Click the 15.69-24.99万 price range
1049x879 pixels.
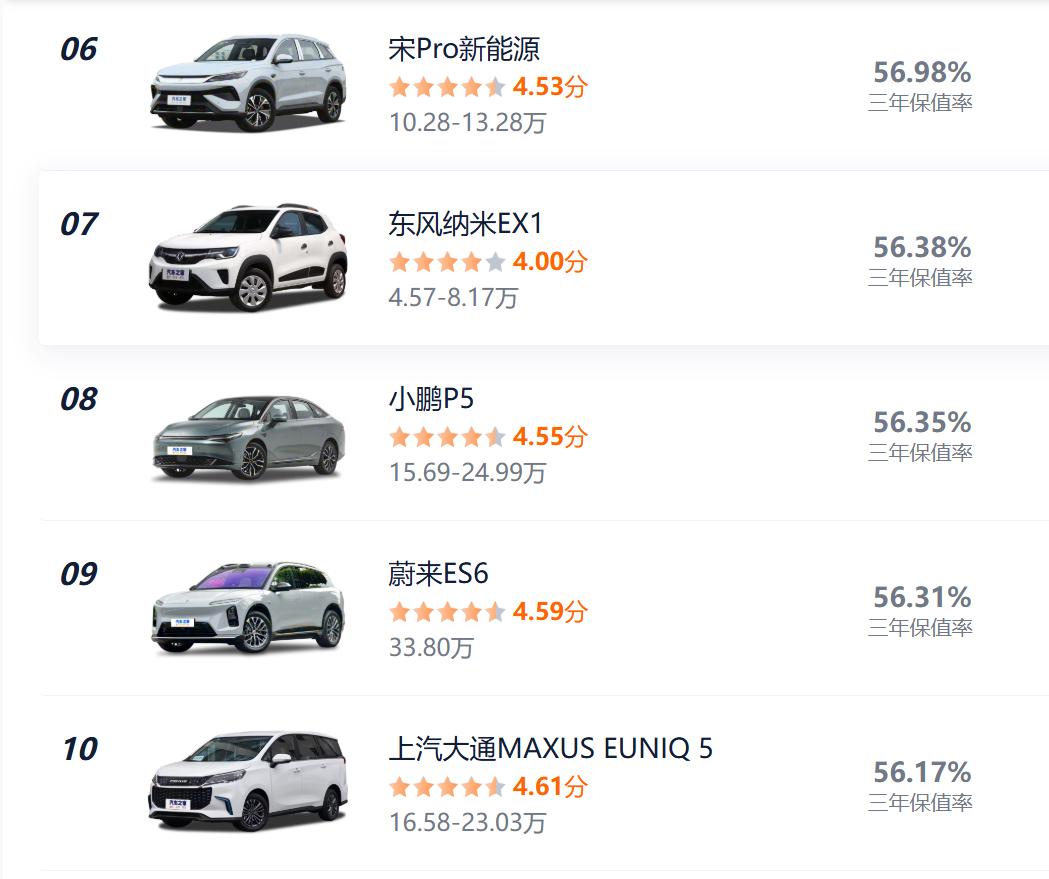pos(467,473)
